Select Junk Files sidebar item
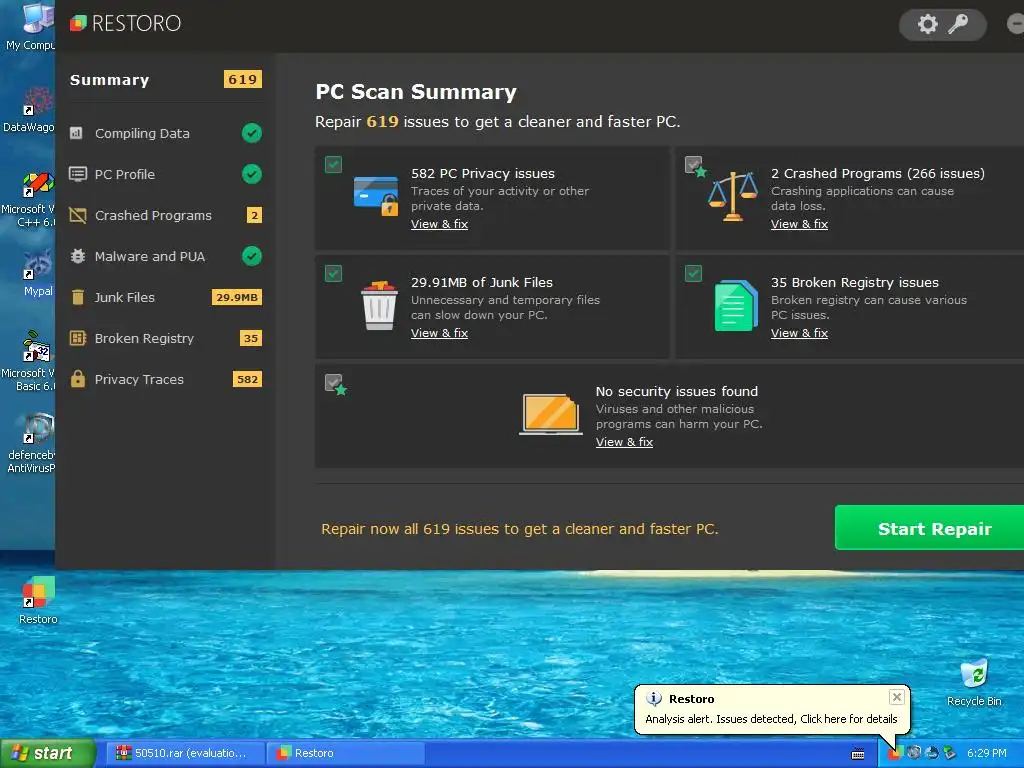 point(165,297)
